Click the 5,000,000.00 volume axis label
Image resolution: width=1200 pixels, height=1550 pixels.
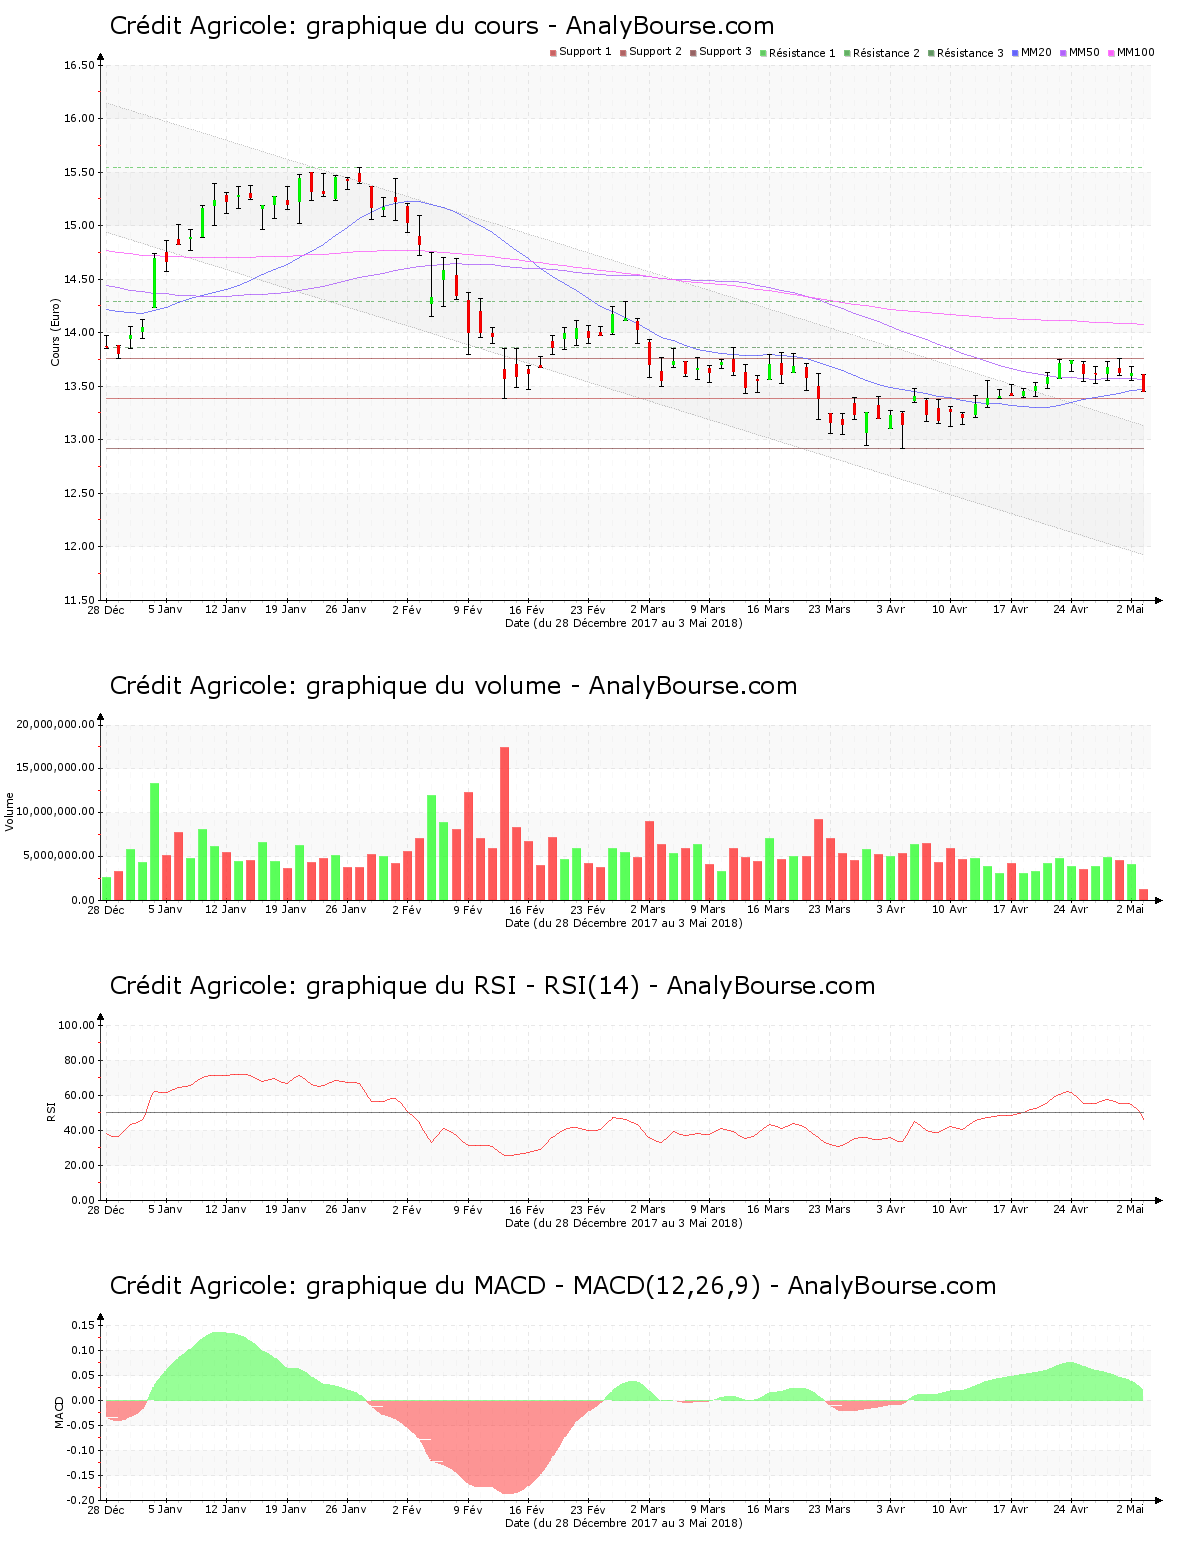coord(60,856)
